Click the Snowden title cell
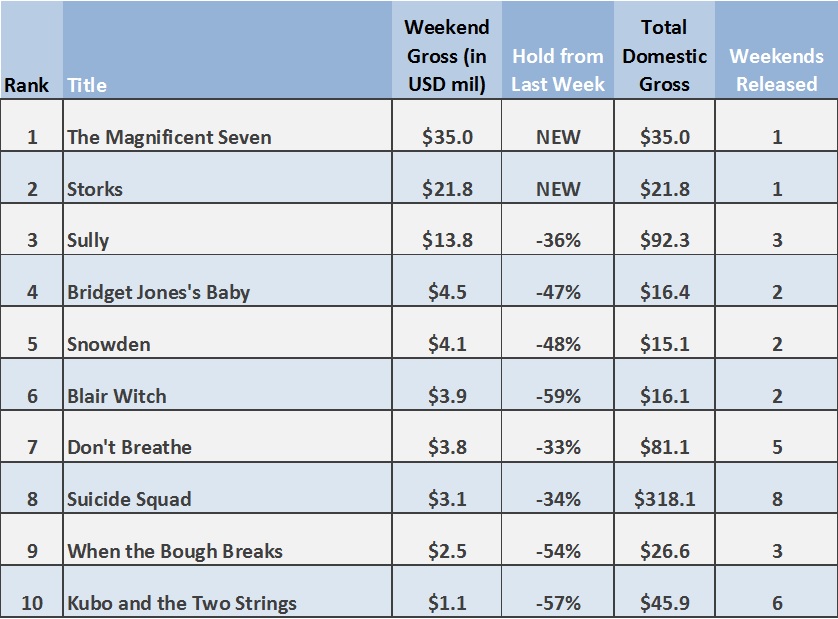 pos(109,345)
